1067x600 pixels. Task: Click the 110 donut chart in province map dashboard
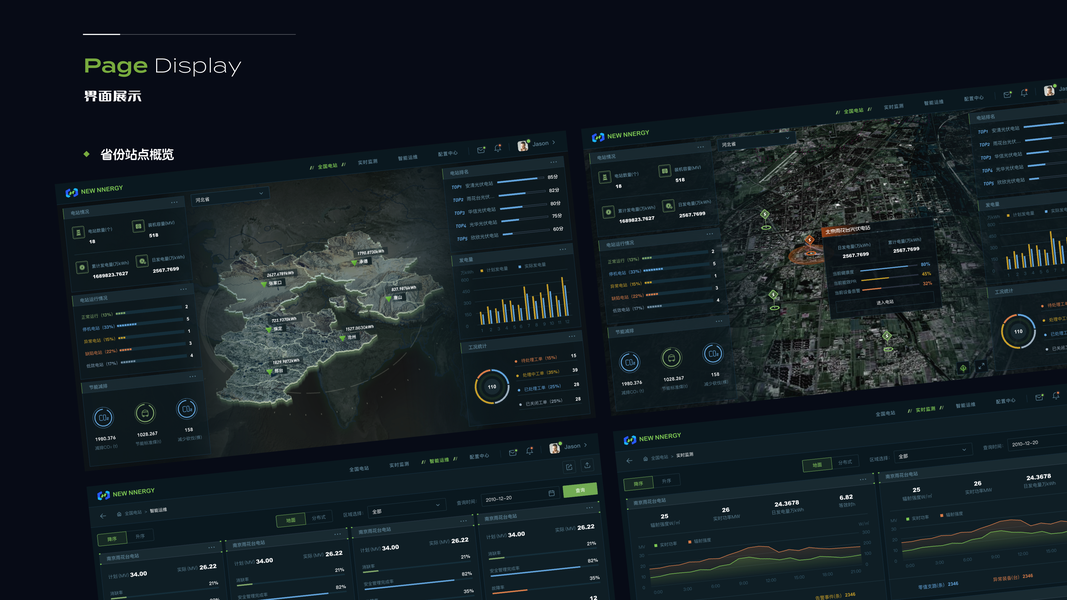[491, 386]
